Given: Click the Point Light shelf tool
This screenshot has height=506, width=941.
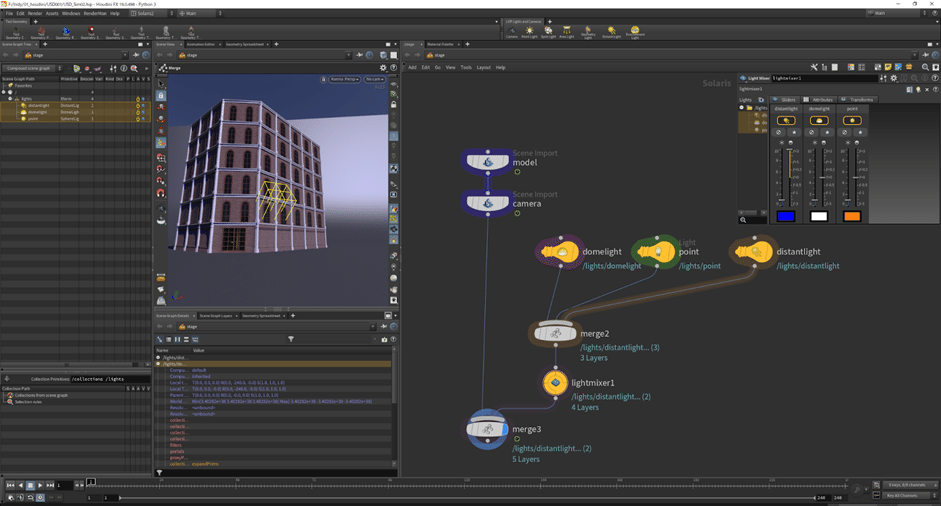Looking at the screenshot, I should (x=529, y=32).
